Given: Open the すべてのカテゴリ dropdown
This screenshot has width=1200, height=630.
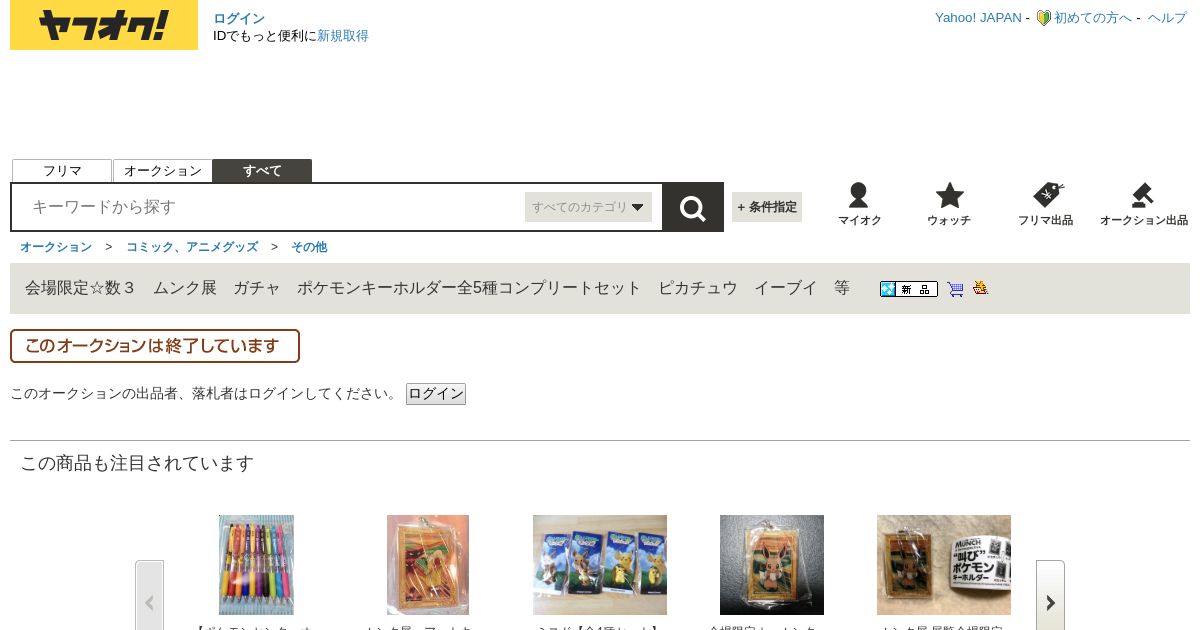Looking at the screenshot, I should click(x=588, y=207).
